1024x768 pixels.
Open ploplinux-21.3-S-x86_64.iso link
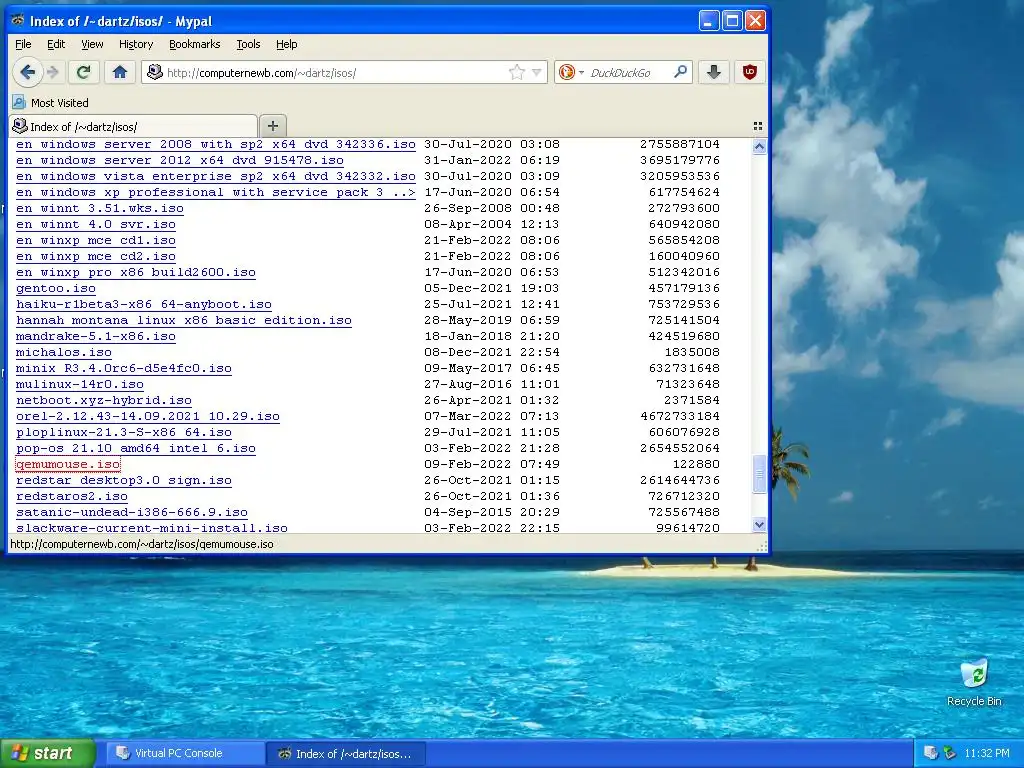click(x=123, y=432)
